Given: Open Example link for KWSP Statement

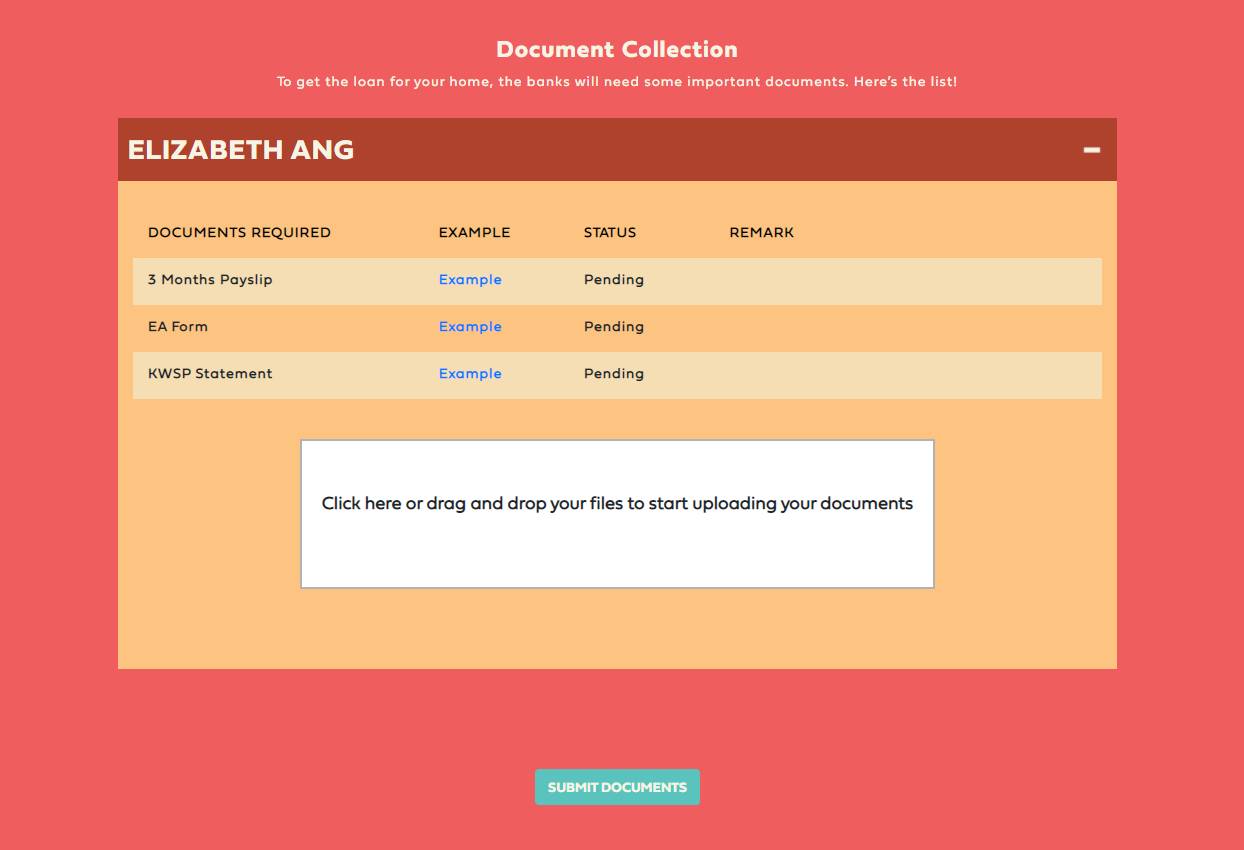Looking at the screenshot, I should [470, 374].
